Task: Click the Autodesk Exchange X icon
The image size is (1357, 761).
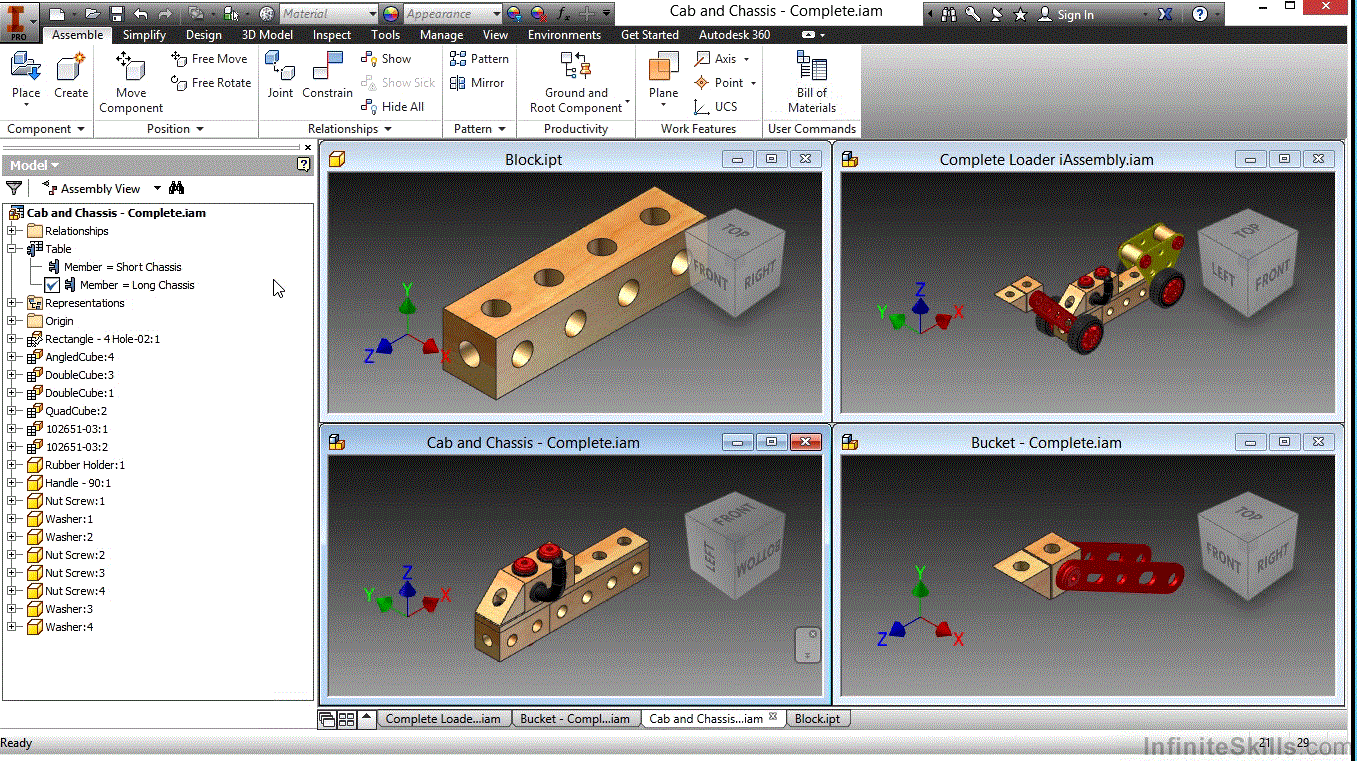Action: click(1165, 14)
